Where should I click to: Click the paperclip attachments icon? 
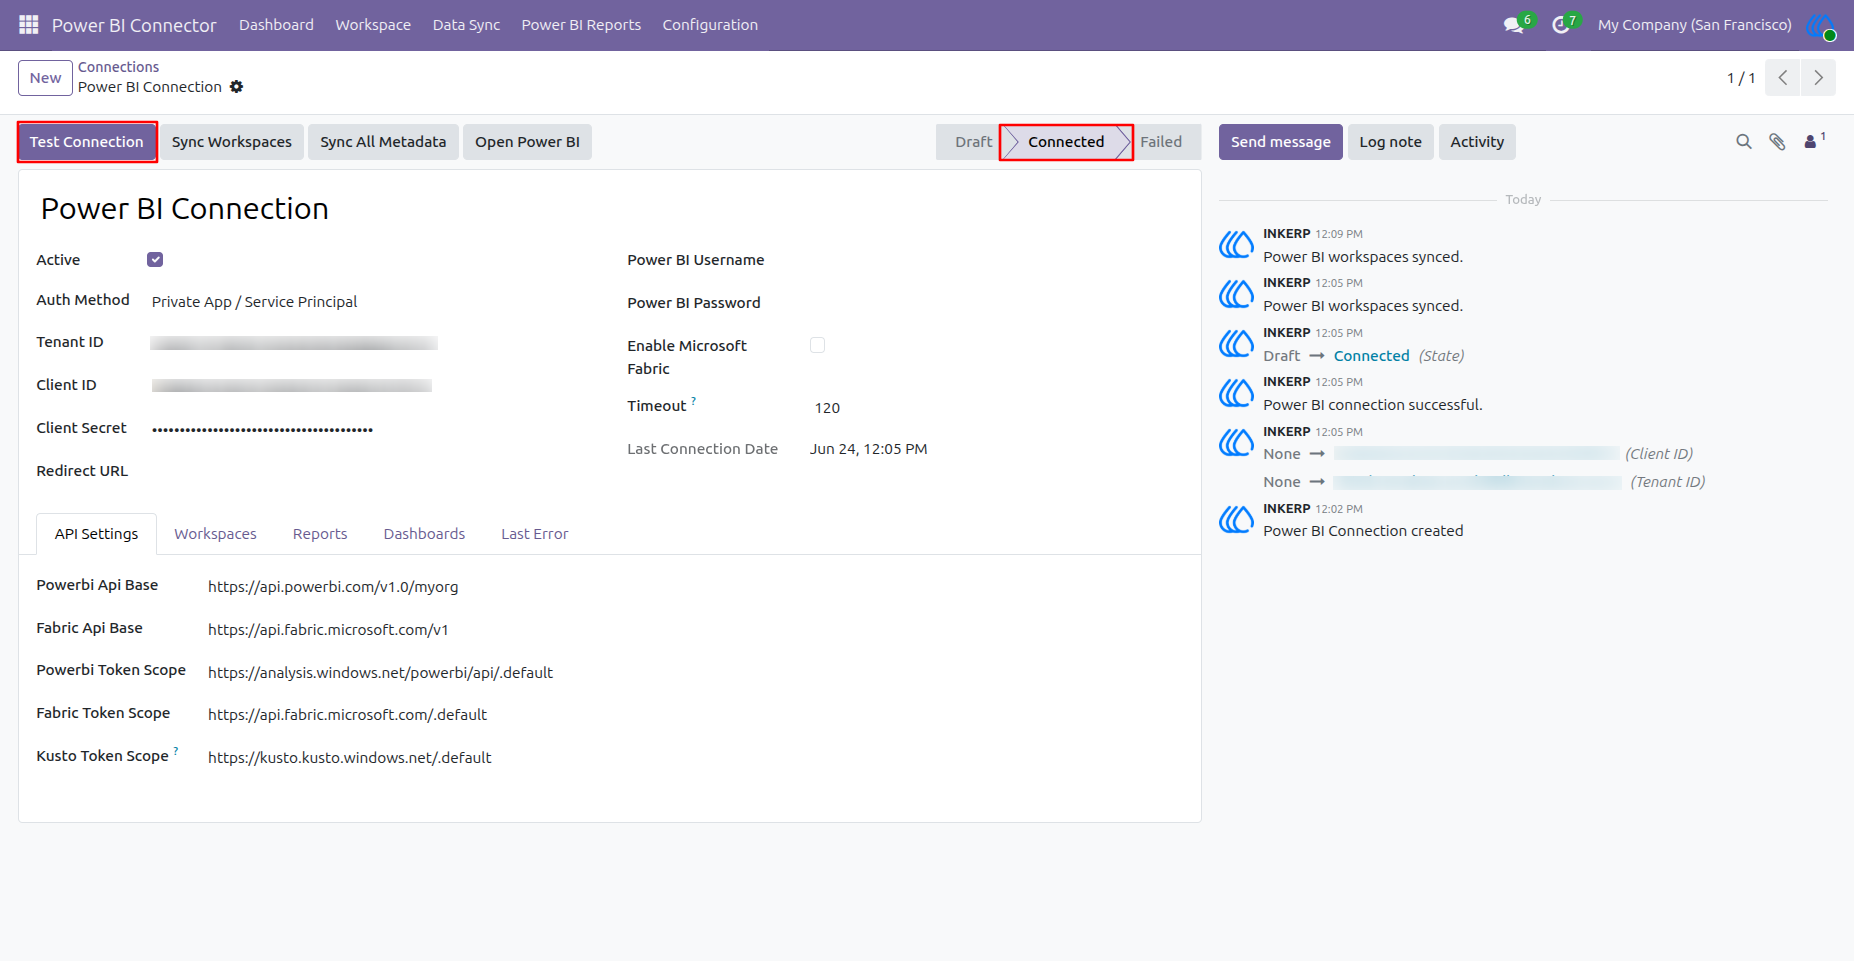pyautogui.click(x=1777, y=142)
